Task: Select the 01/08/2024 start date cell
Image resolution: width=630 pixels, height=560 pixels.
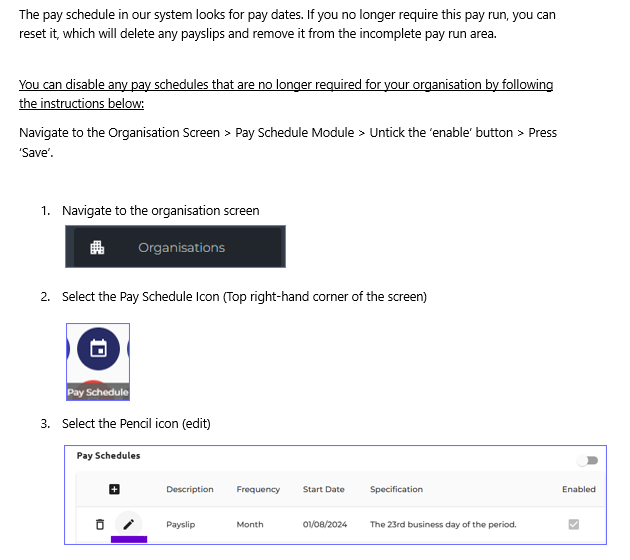Action: pyautogui.click(x=325, y=524)
